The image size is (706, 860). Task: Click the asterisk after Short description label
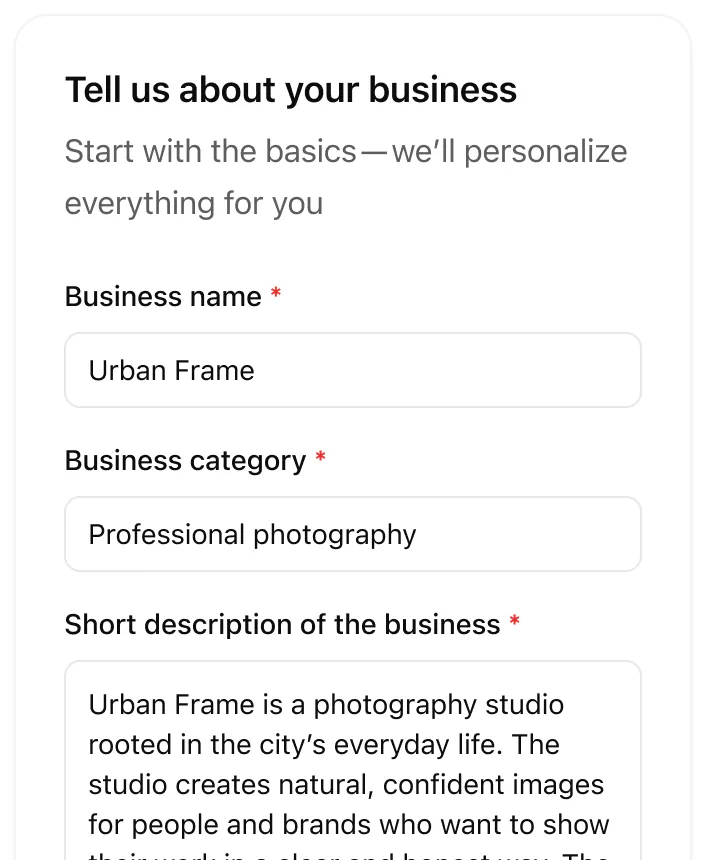coord(514,619)
